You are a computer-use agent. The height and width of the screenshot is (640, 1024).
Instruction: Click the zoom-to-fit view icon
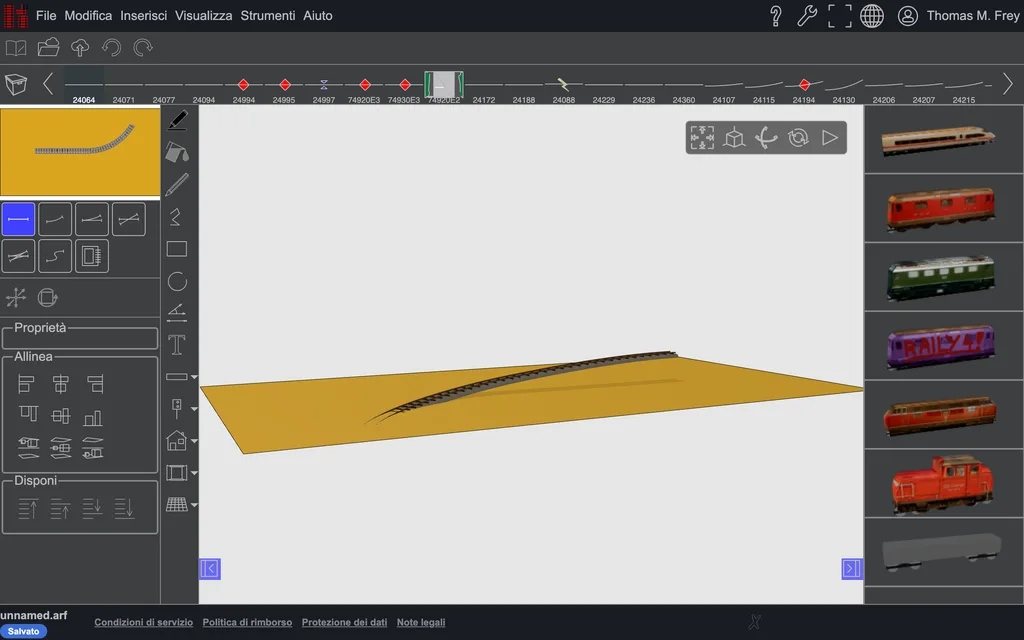(702, 138)
